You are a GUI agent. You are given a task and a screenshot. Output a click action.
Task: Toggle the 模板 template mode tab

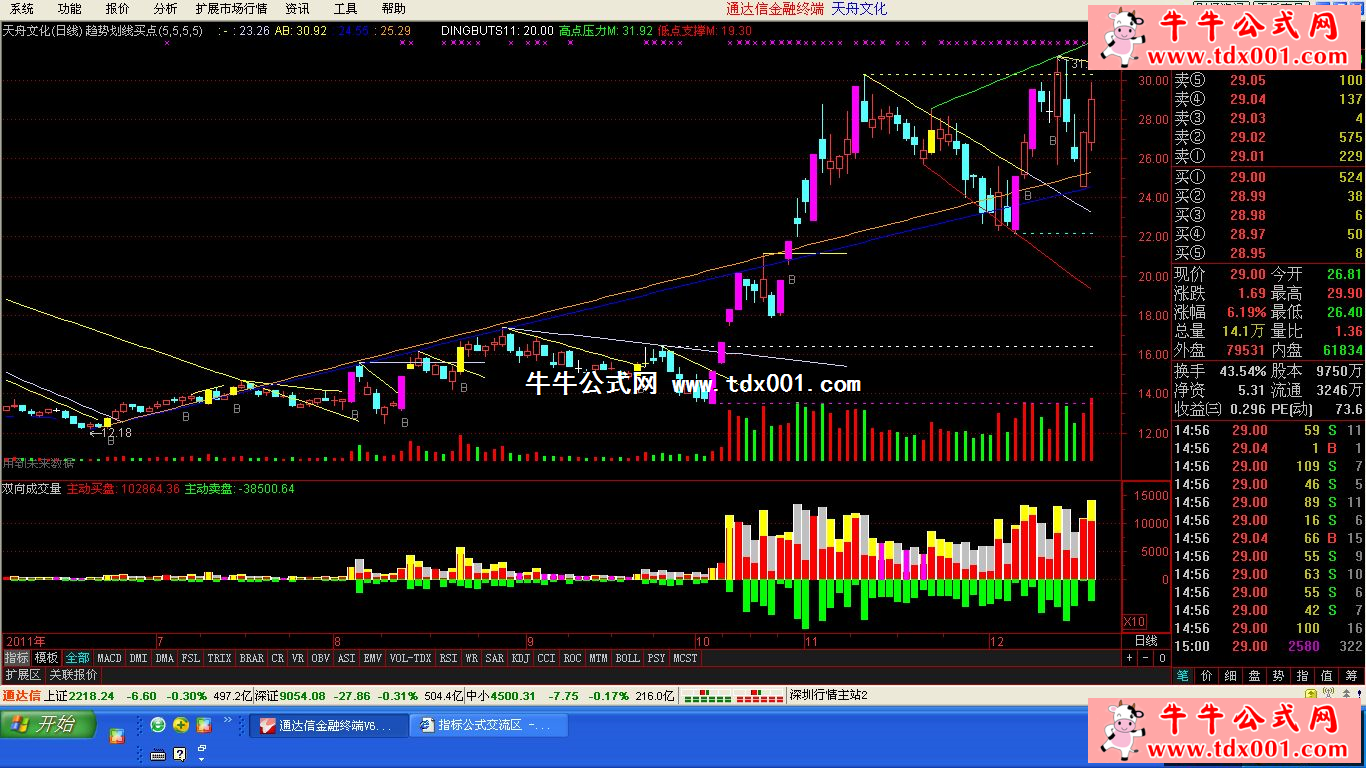pyautogui.click(x=46, y=658)
